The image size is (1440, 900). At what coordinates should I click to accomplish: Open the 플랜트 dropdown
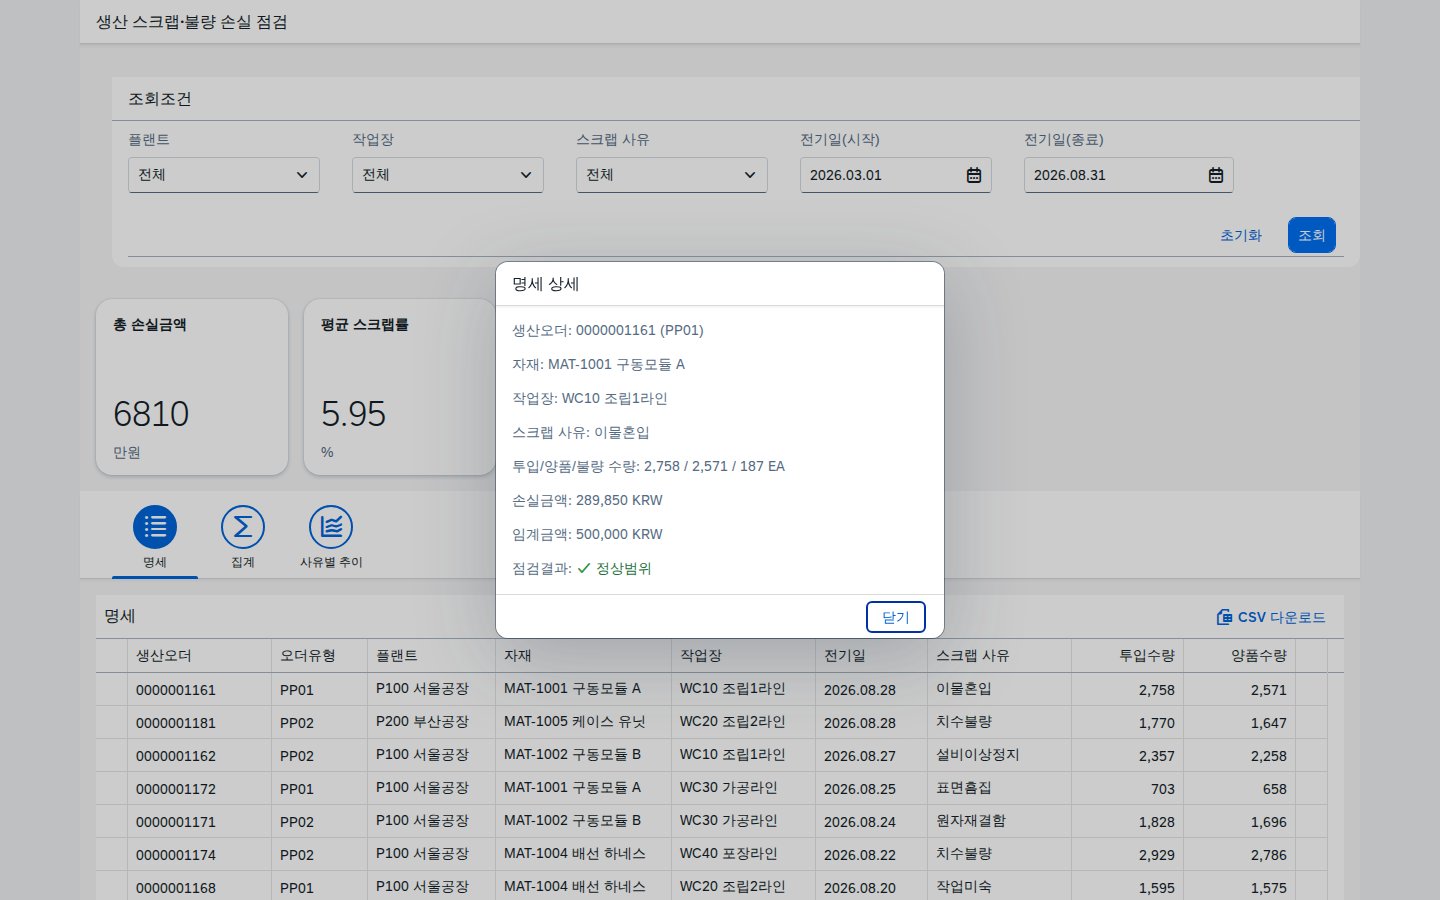tap(224, 175)
